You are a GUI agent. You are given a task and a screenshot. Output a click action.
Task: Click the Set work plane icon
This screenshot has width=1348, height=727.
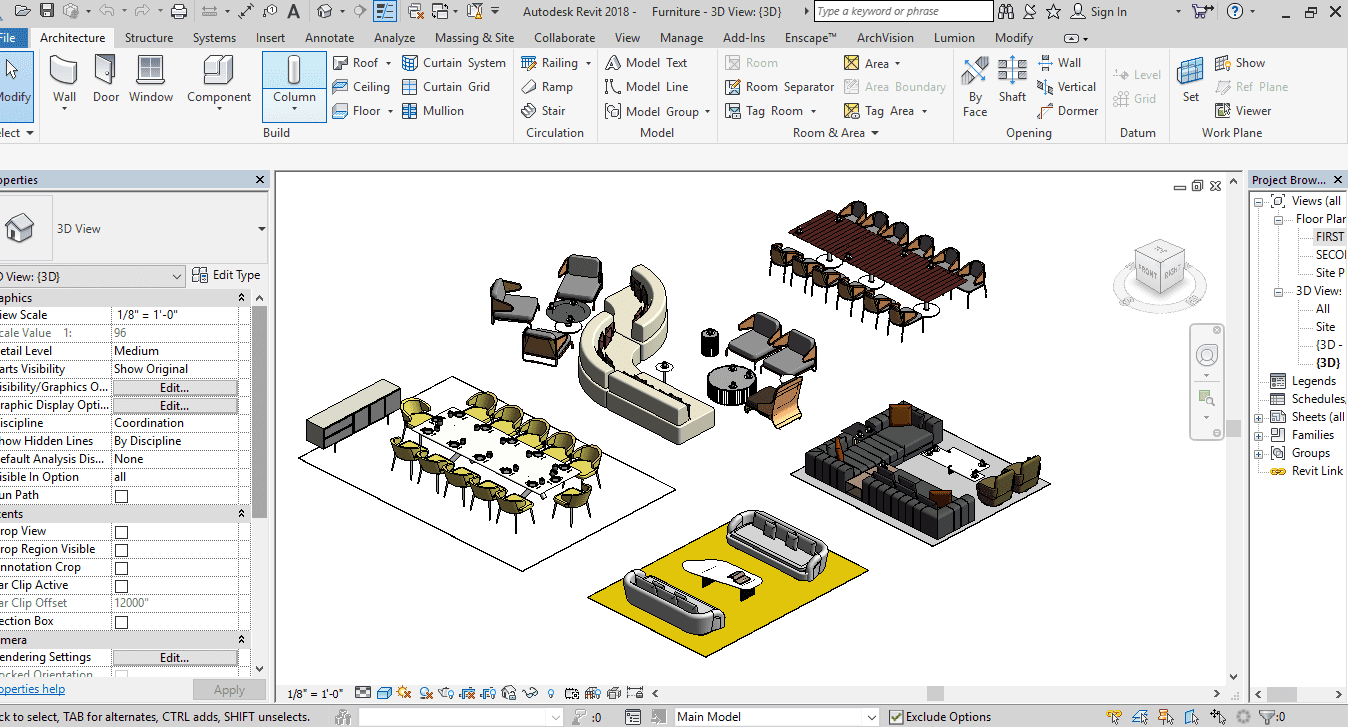click(1190, 80)
